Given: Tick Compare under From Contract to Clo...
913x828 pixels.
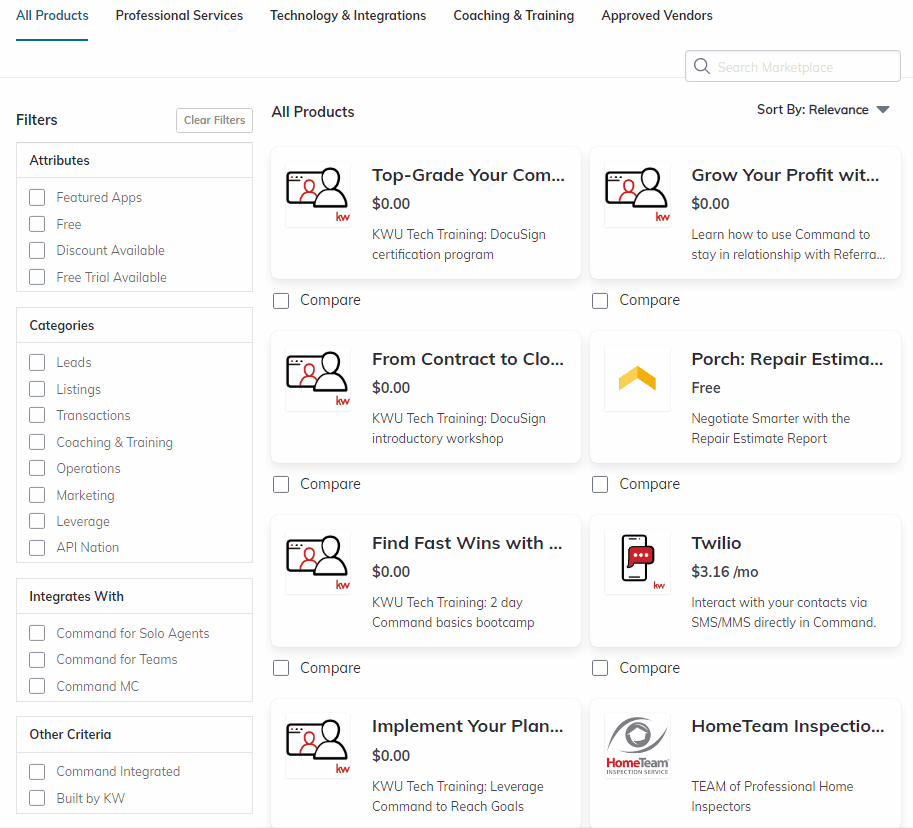Looking at the screenshot, I should coord(281,484).
